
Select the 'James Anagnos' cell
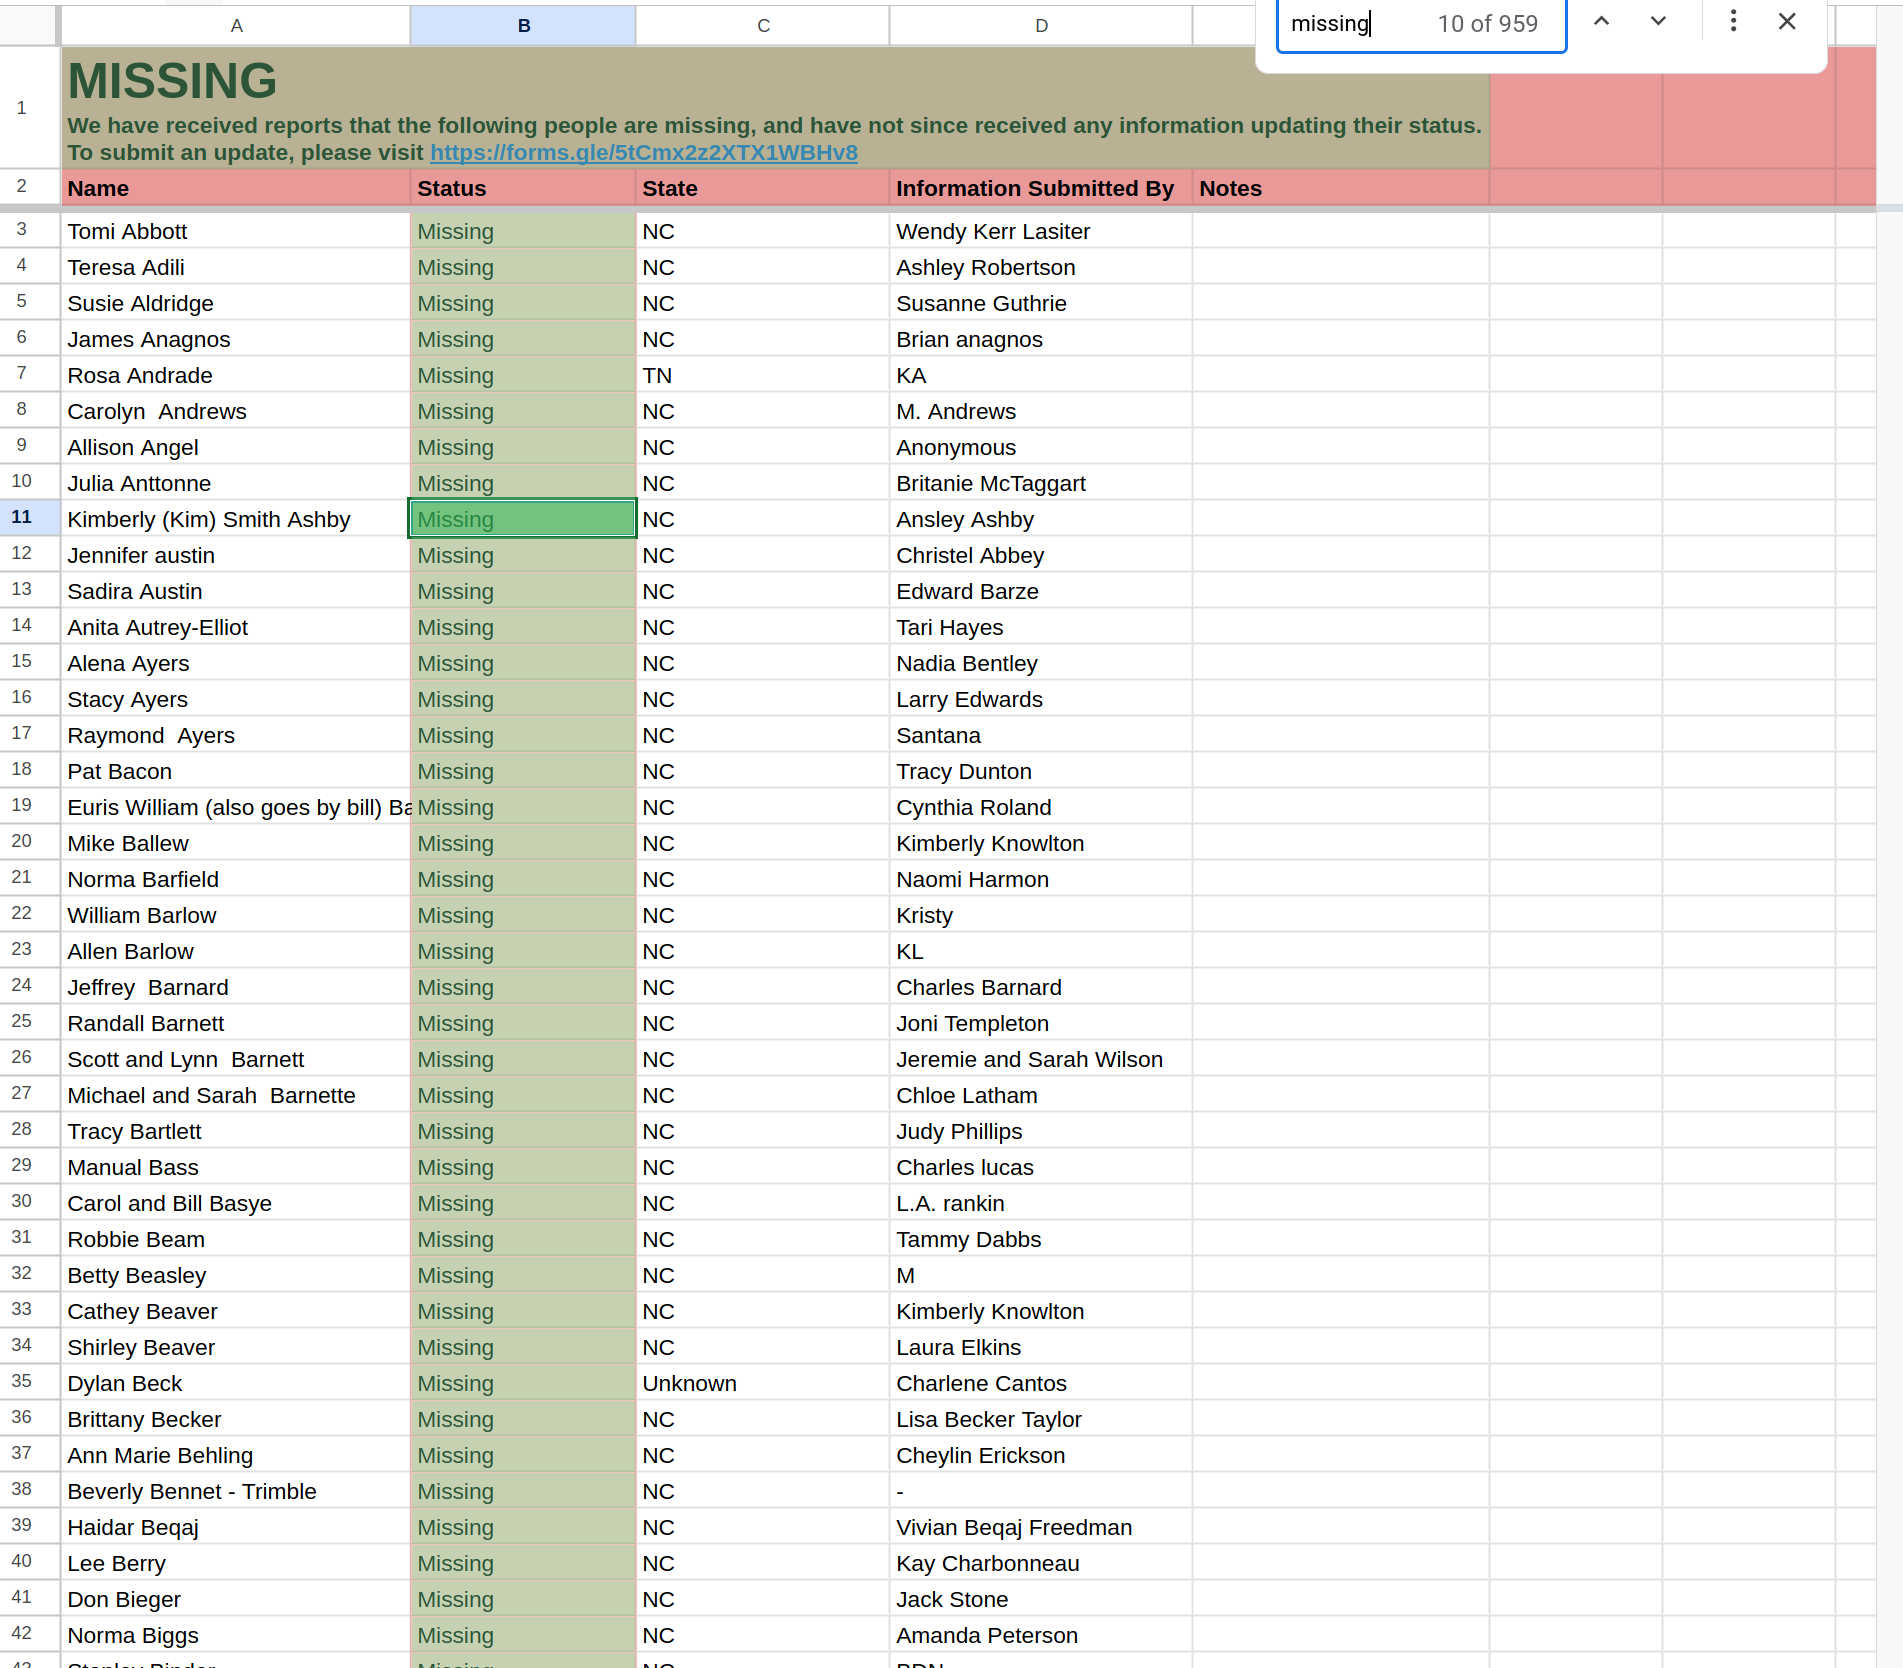point(236,339)
